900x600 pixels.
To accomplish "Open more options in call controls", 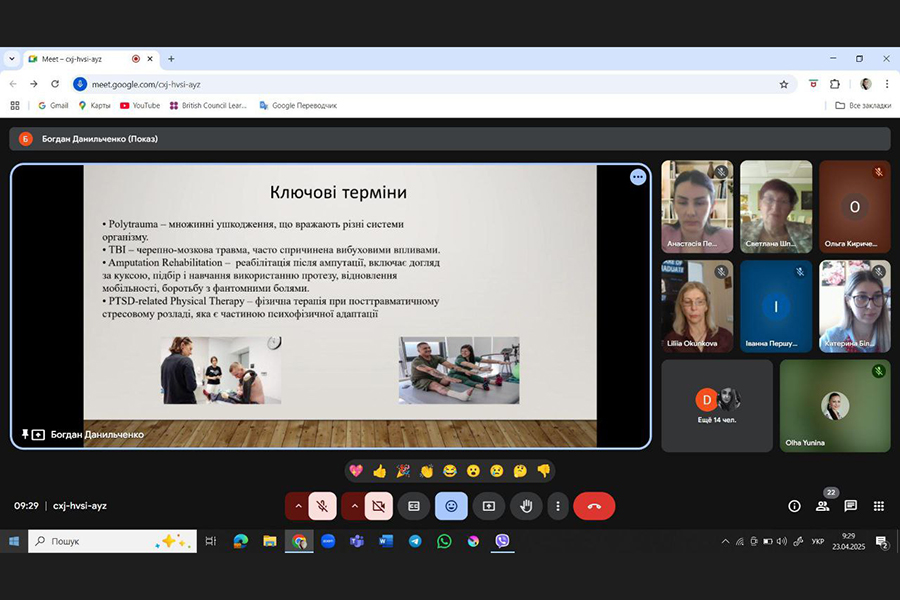I will [558, 506].
